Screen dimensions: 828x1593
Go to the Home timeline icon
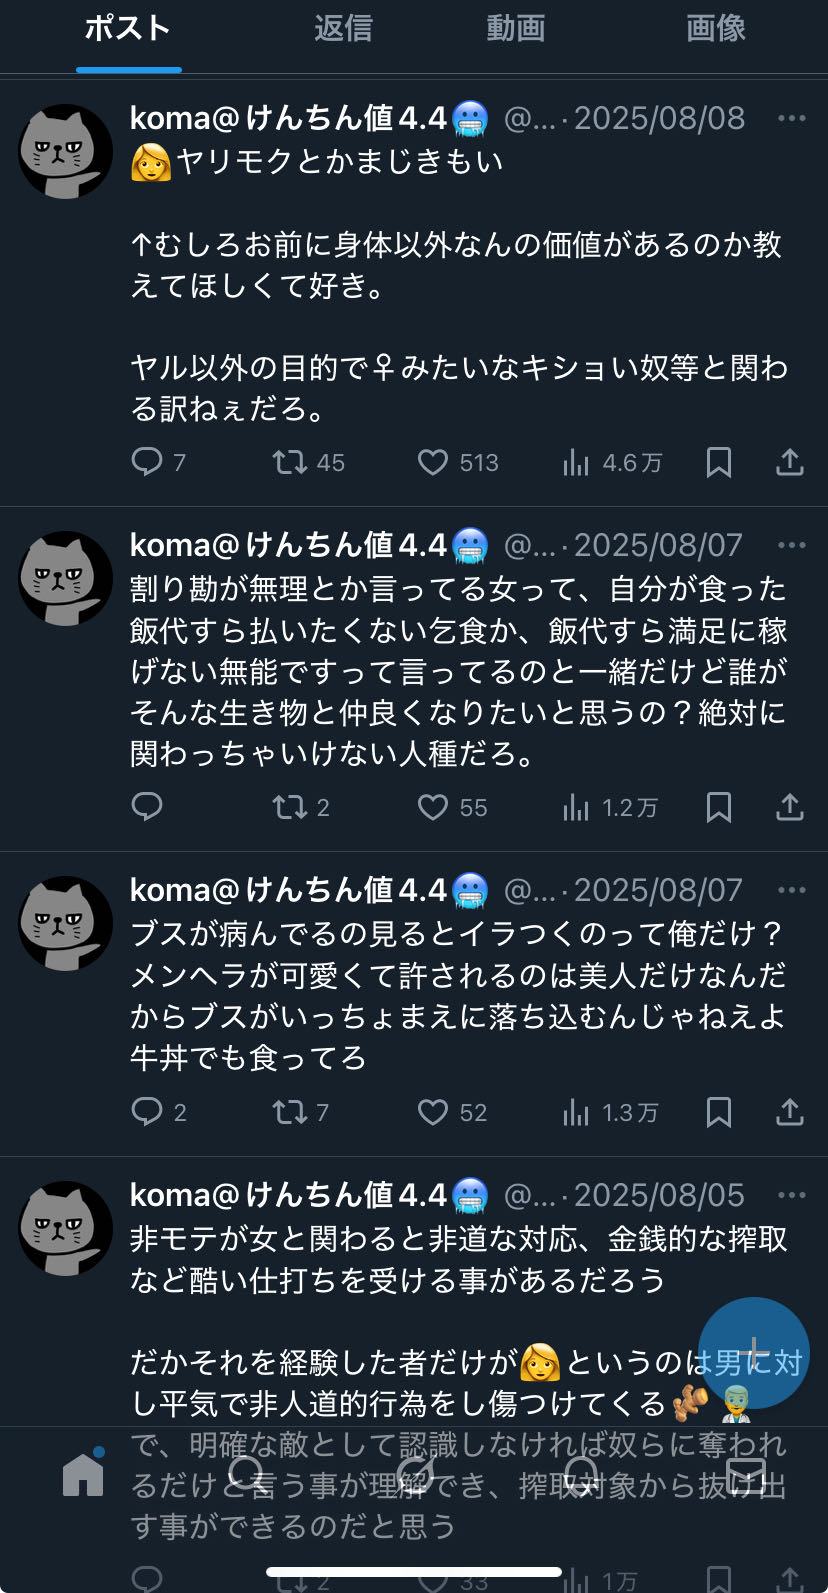pos(83,1474)
